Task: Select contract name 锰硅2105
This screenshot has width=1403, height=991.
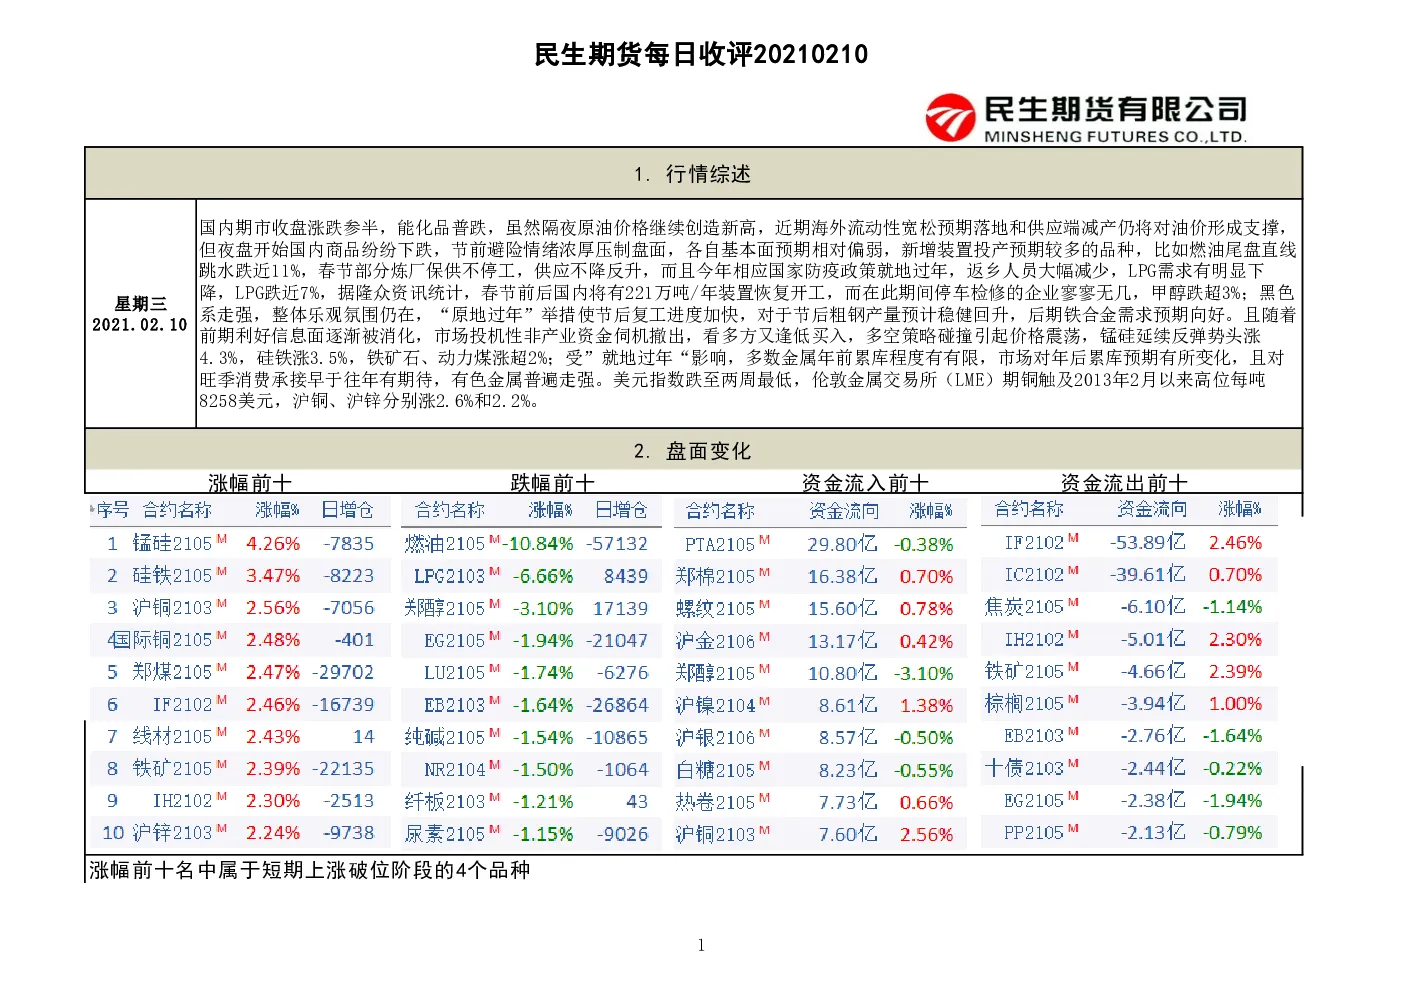Action: pos(172,543)
